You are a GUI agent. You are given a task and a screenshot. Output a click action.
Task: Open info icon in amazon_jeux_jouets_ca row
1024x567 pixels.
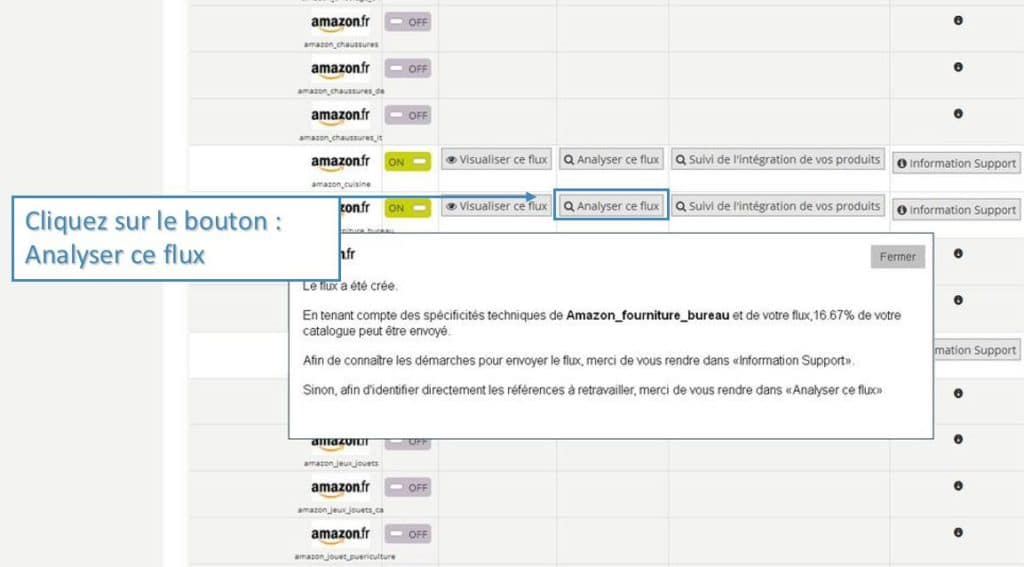pos(958,486)
